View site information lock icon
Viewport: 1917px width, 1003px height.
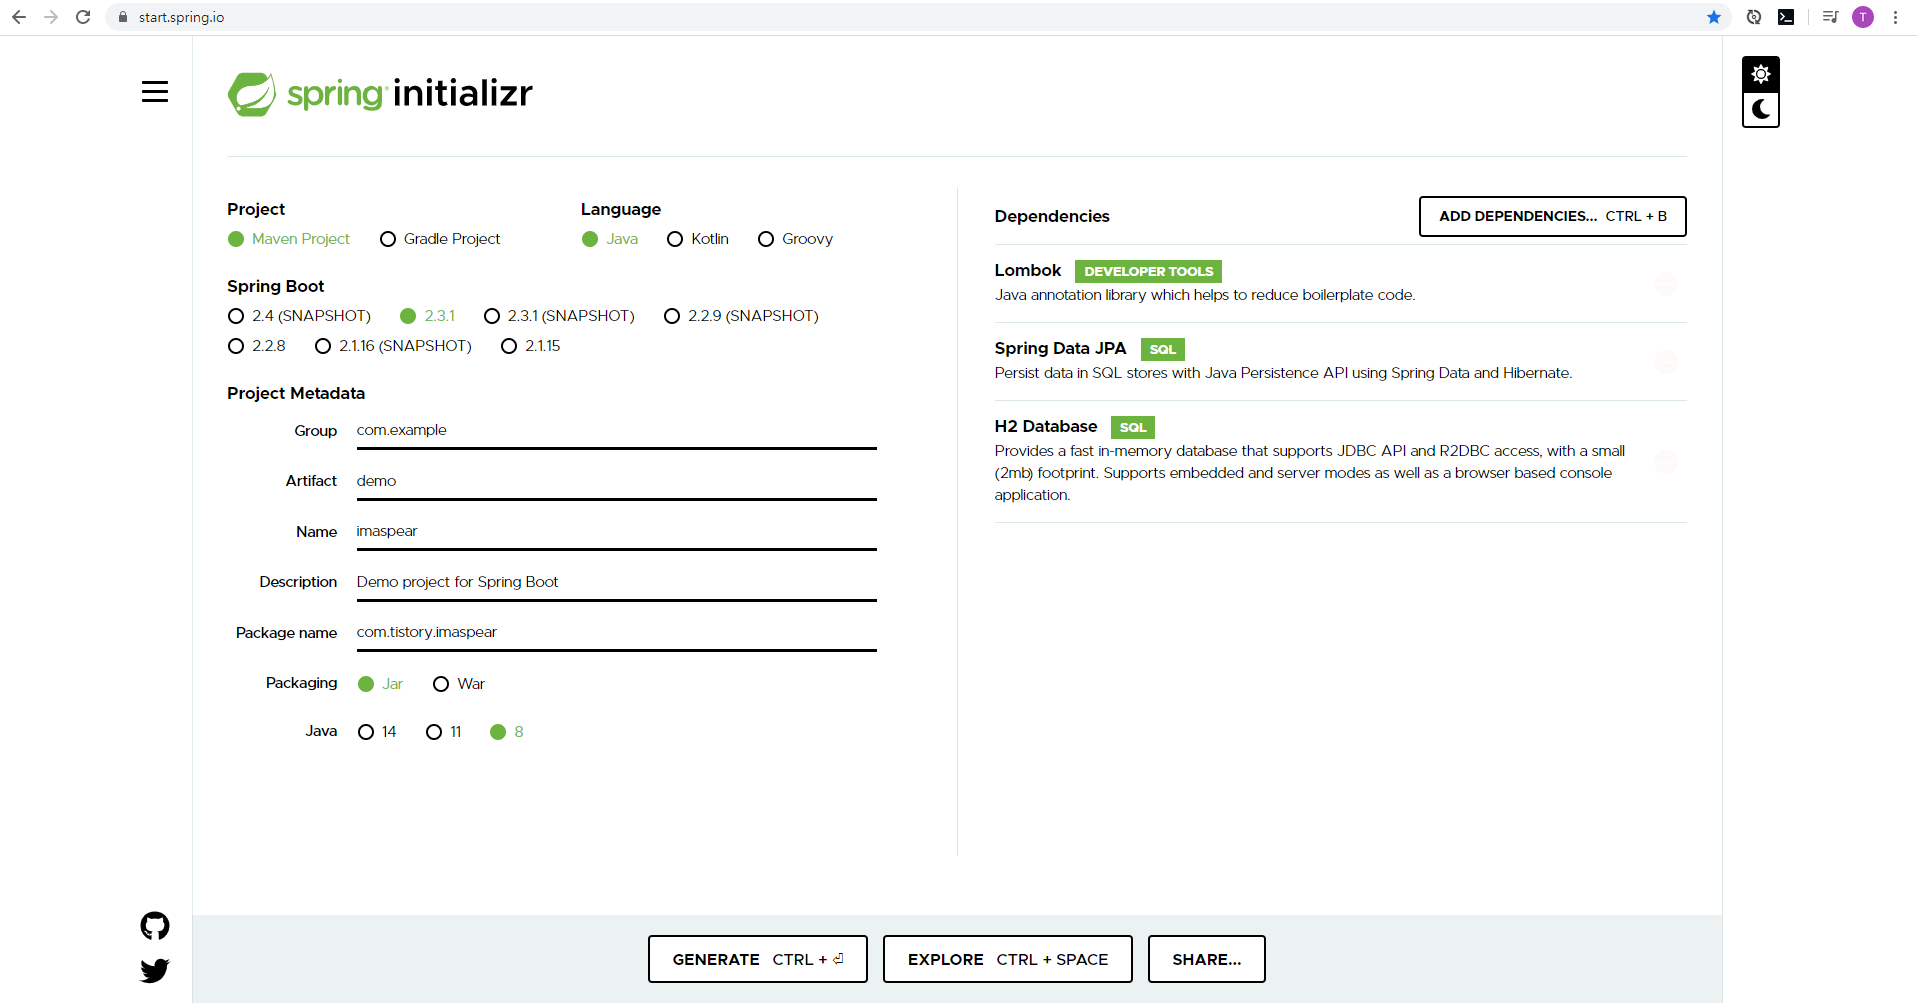(123, 17)
